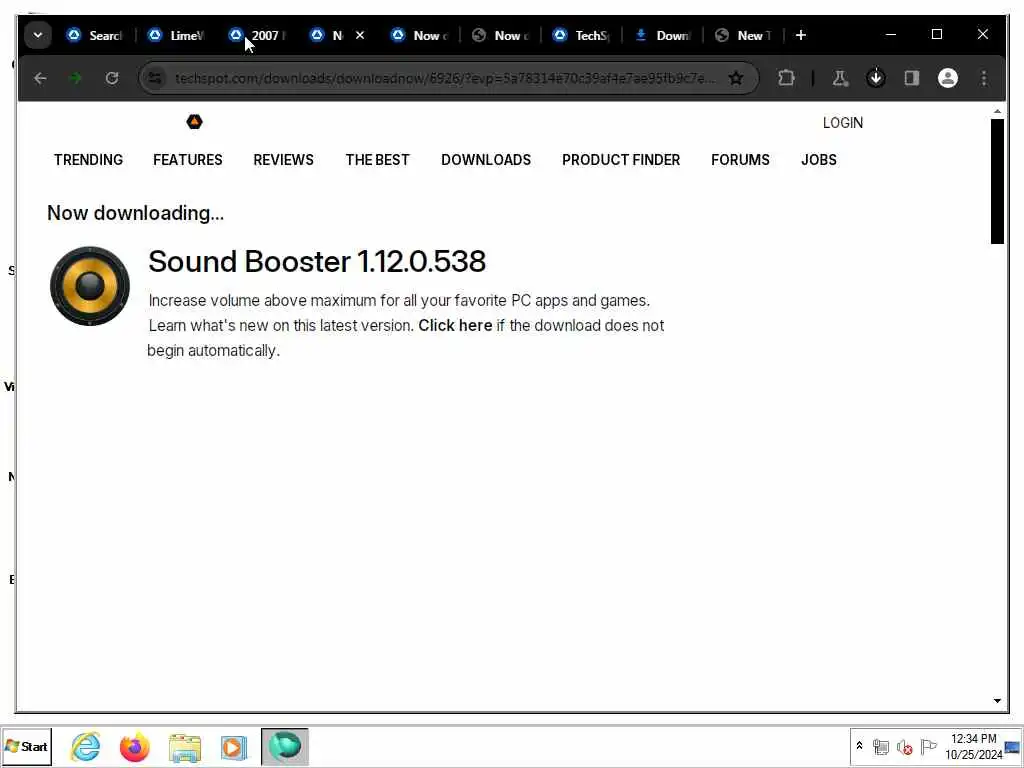The width and height of the screenshot is (1024, 768).
Task: Close the currently active tab
Action: [360, 35]
